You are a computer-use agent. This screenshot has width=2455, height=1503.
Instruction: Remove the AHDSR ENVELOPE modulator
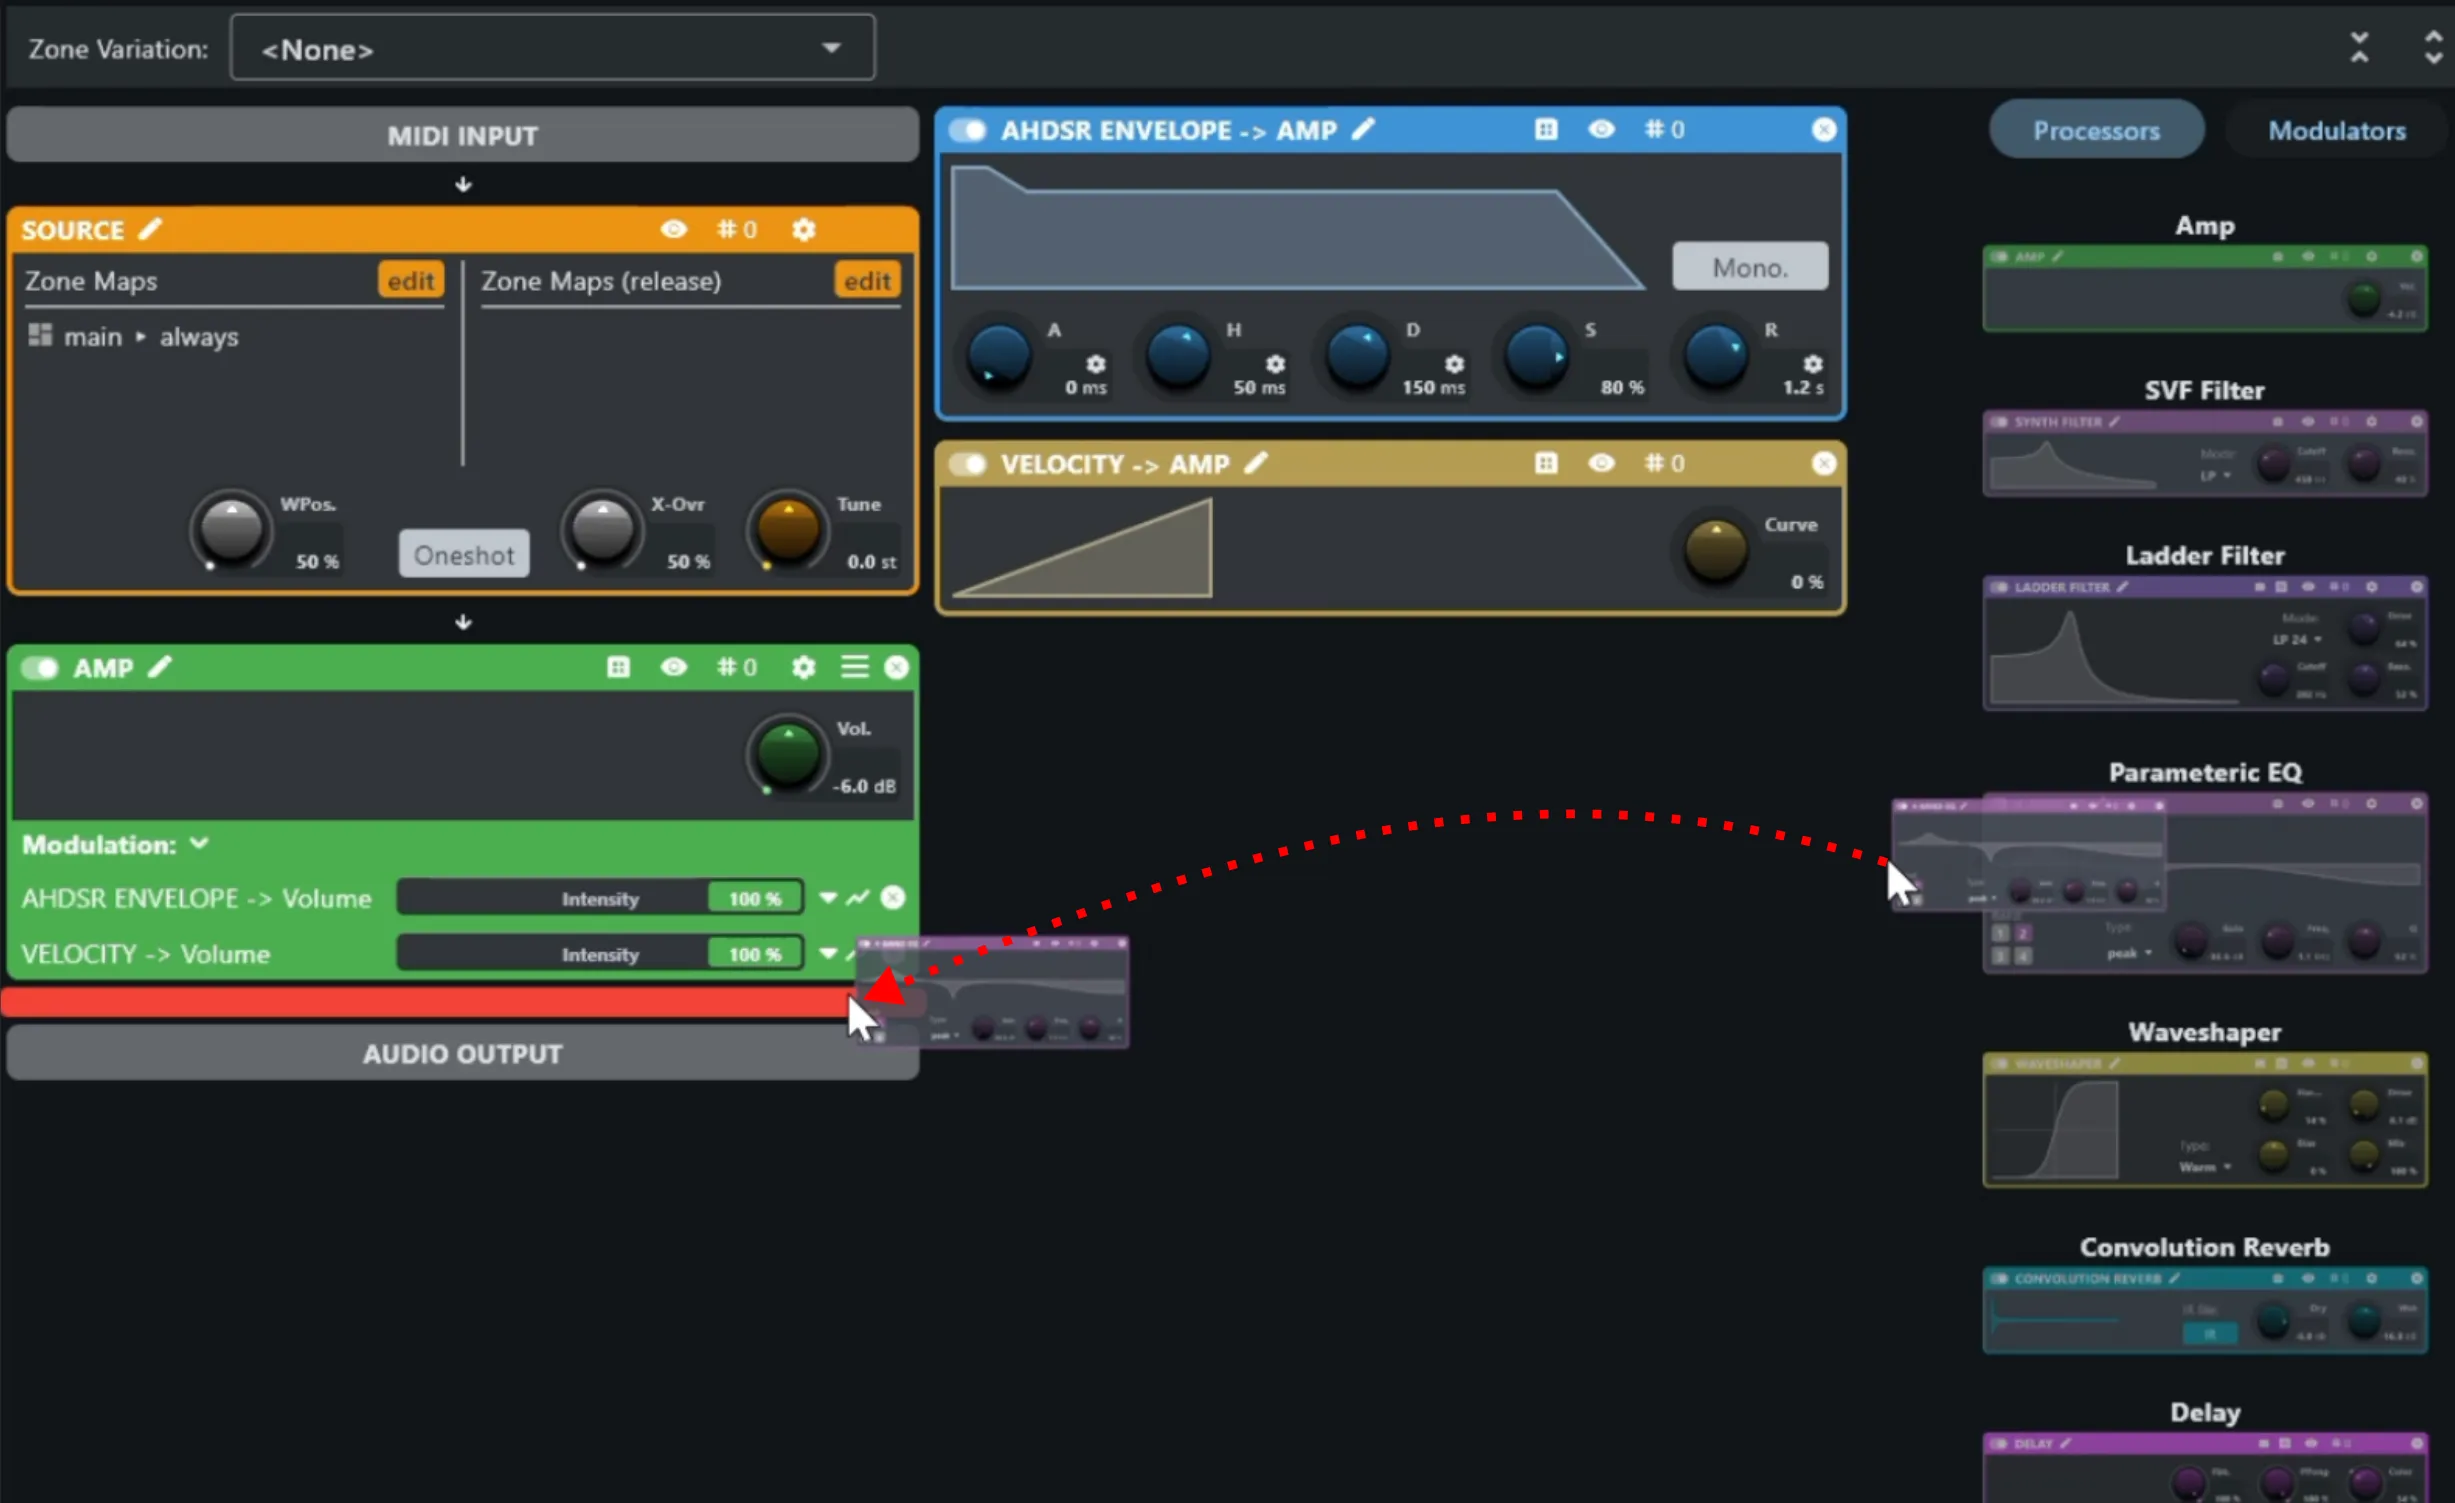pos(1824,129)
